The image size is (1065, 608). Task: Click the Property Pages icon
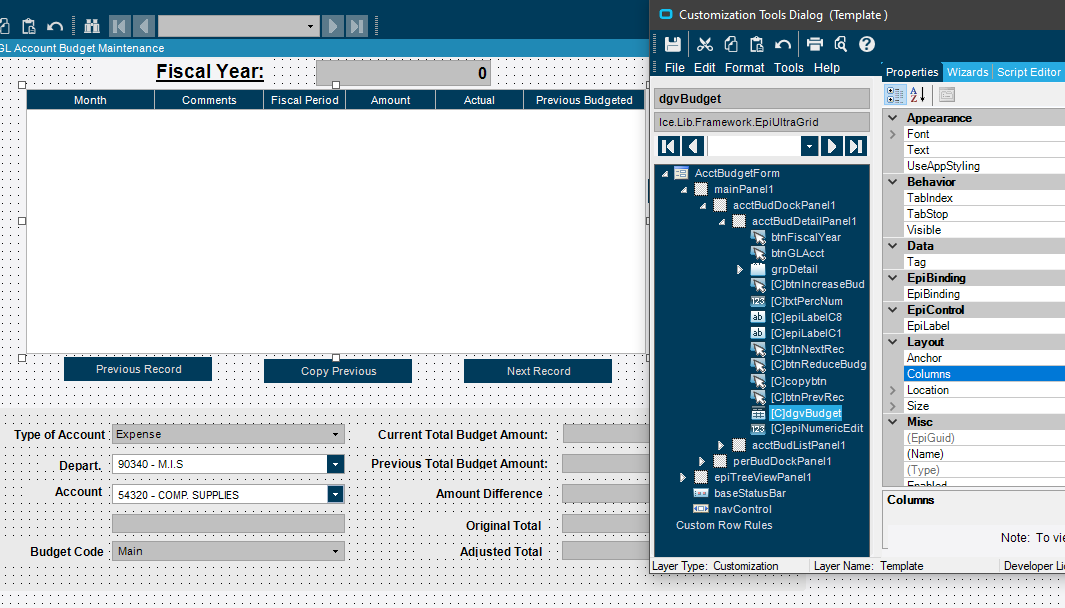pos(947,94)
